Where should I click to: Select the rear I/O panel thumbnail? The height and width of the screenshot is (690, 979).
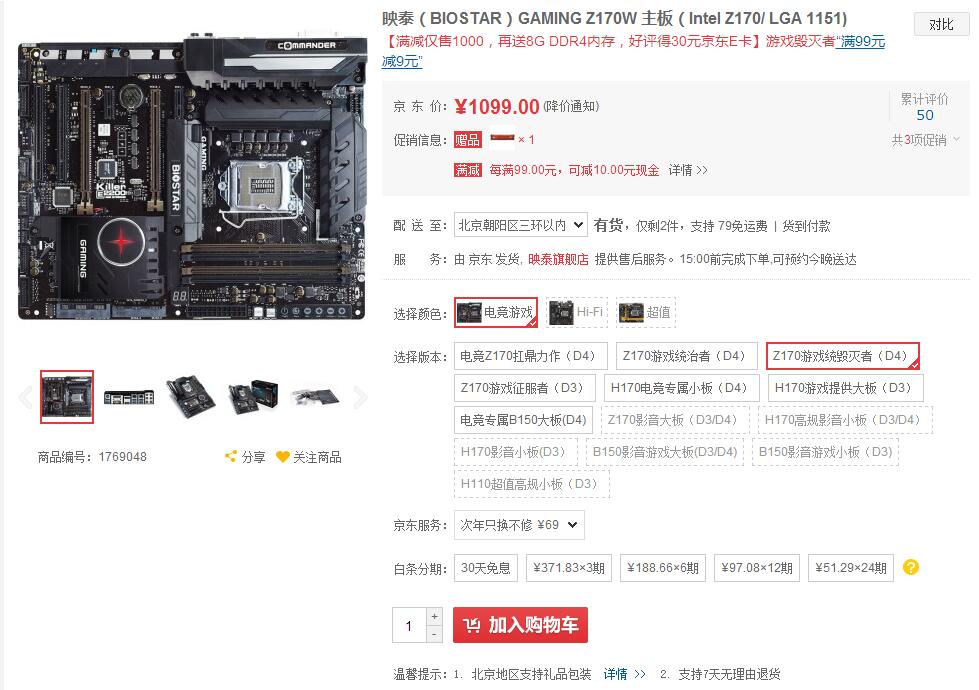tap(129, 397)
